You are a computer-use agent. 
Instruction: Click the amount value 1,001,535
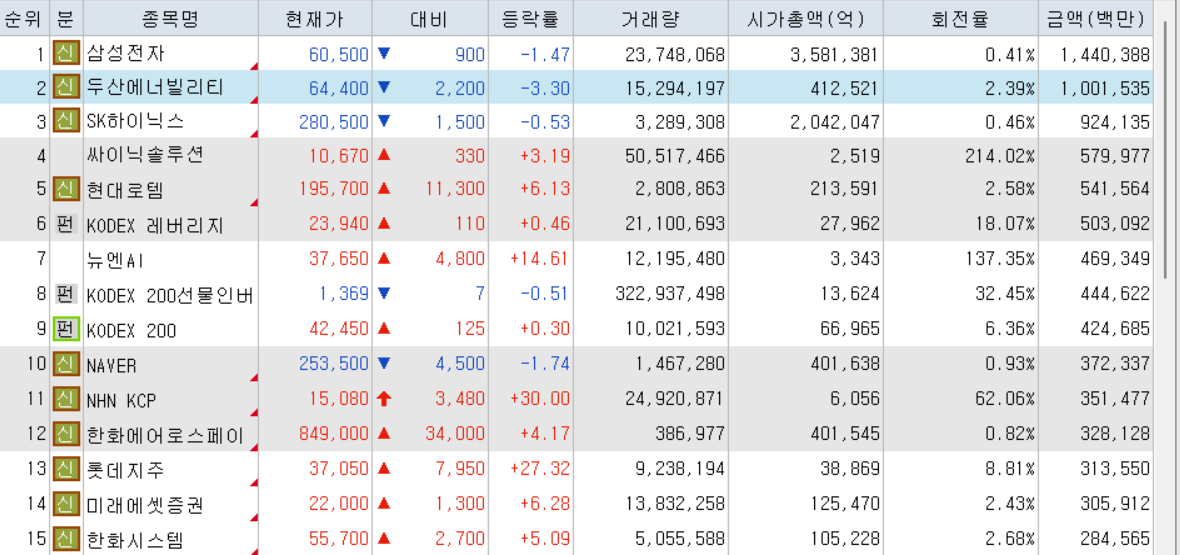pyautogui.click(x=1105, y=87)
